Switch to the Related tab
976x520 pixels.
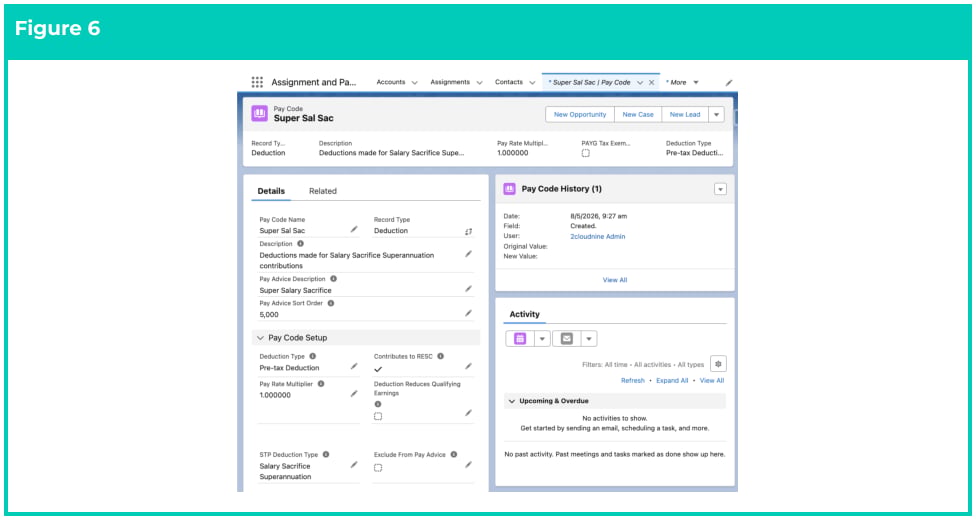coord(322,191)
